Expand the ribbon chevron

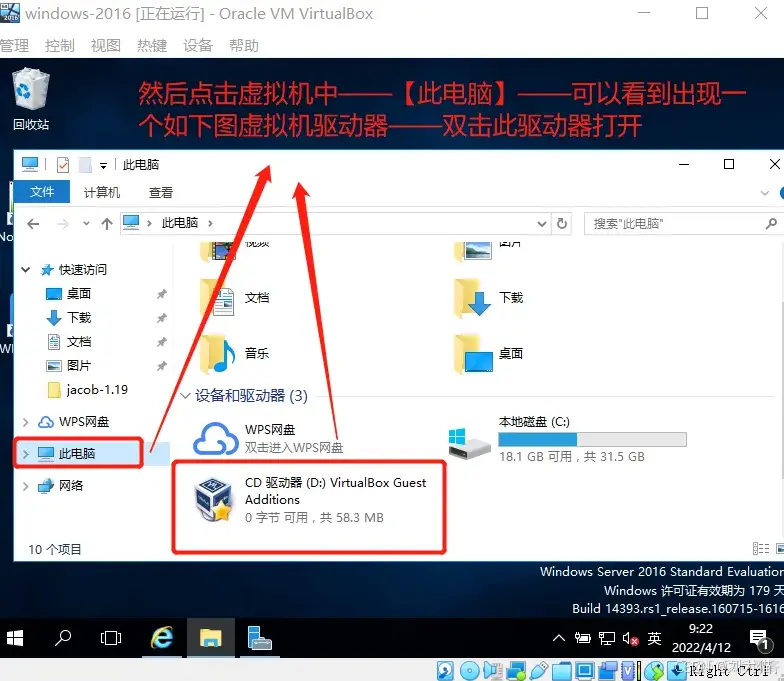tap(764, 193)
